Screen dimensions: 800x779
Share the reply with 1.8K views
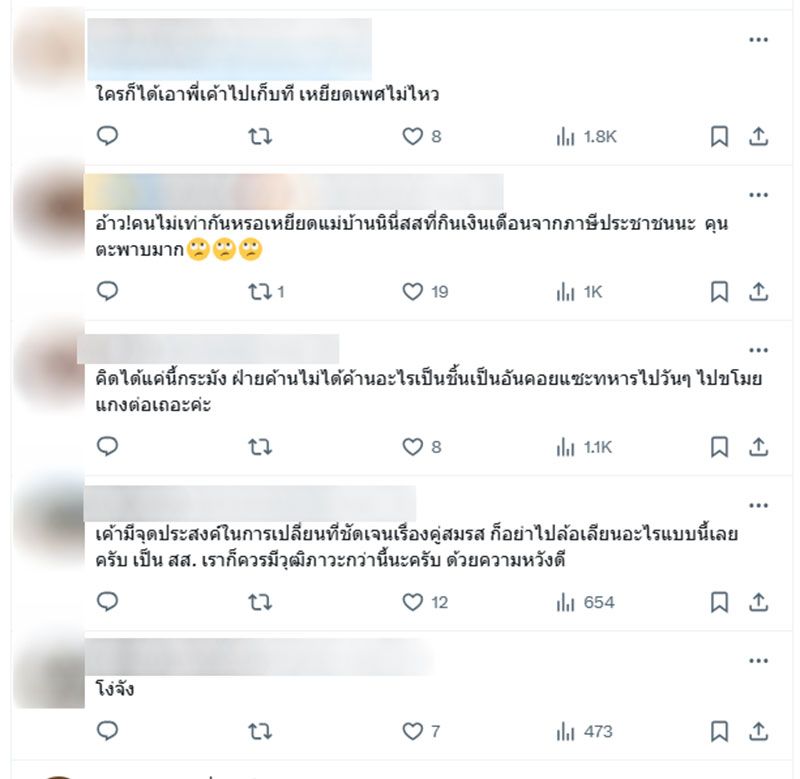click(x=758, y=136)
